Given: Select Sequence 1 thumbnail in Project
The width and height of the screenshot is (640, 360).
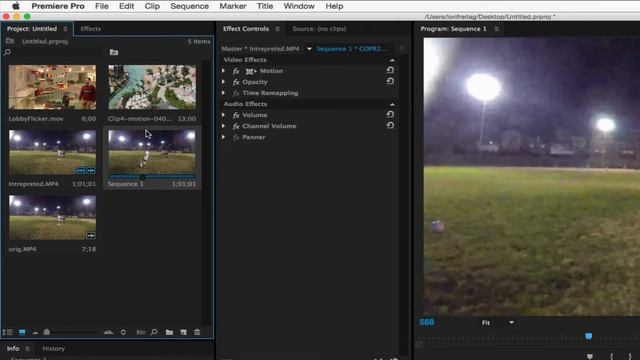Looking at the screenshot, I should click(152, 152).
